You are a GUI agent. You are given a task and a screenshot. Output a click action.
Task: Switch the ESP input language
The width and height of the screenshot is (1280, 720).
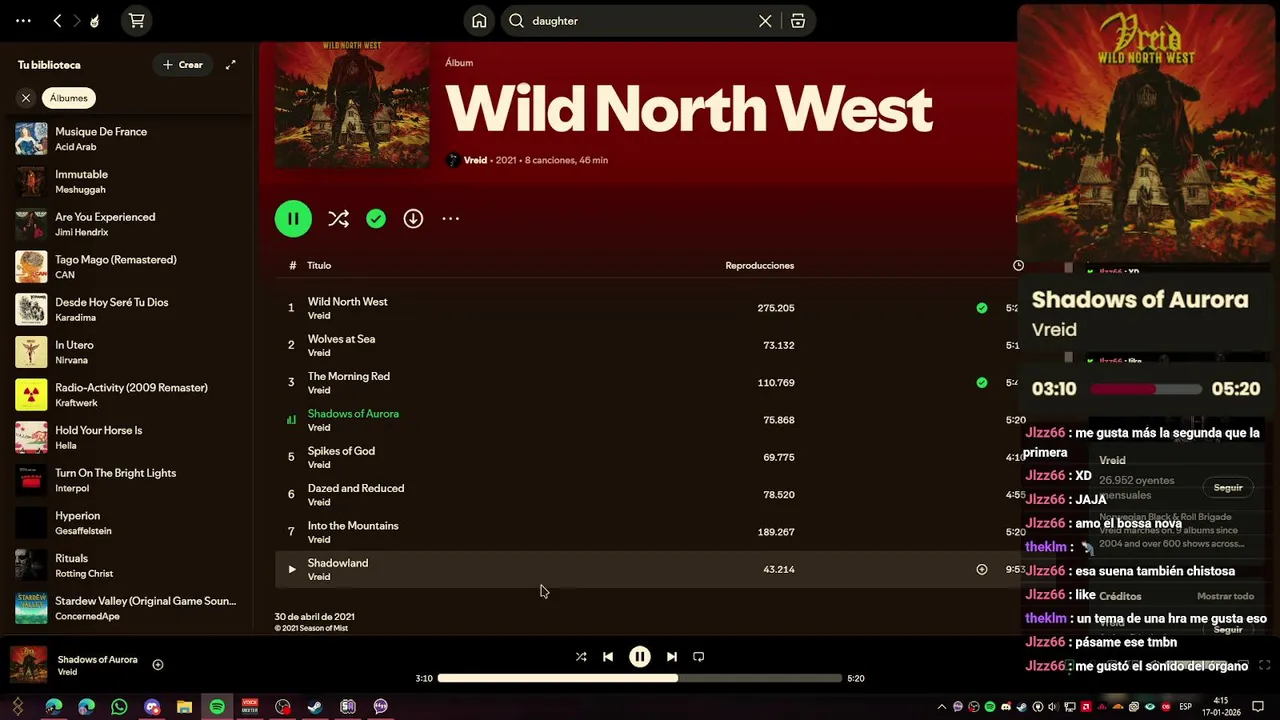coord(1186,707)
